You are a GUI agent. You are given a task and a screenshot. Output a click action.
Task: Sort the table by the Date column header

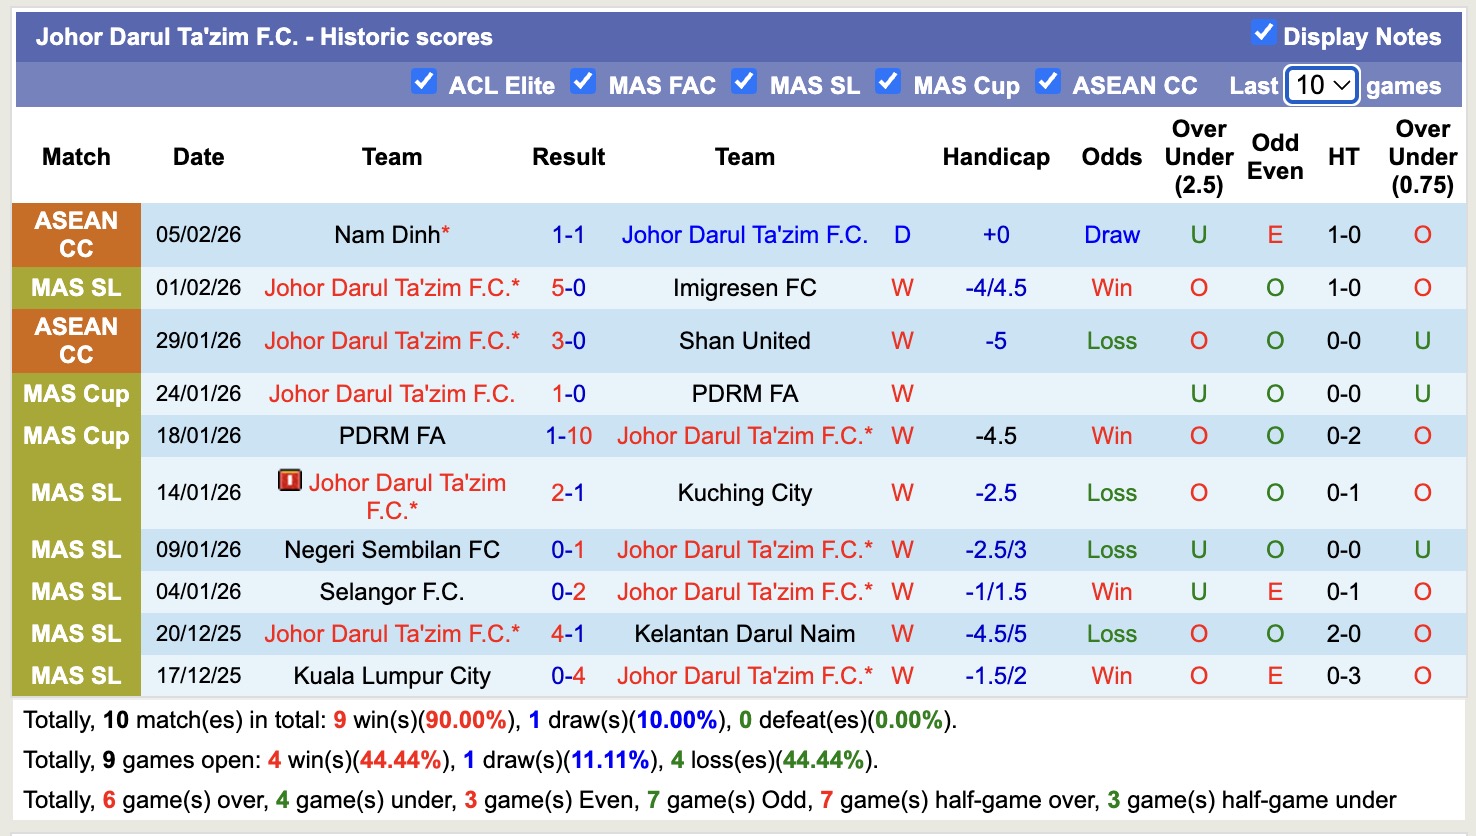(198, 157)
